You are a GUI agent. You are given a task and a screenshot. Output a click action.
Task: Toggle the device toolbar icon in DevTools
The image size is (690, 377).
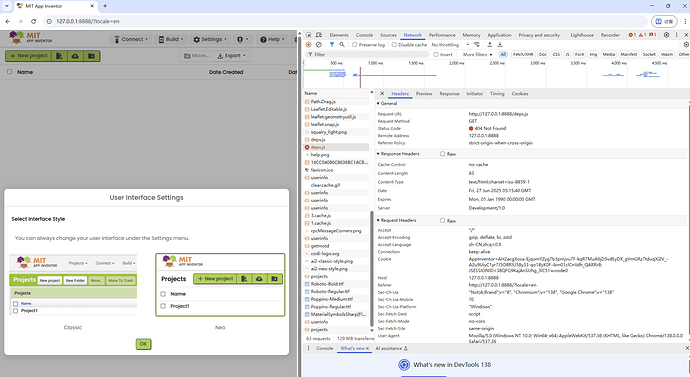coord(319,35)
